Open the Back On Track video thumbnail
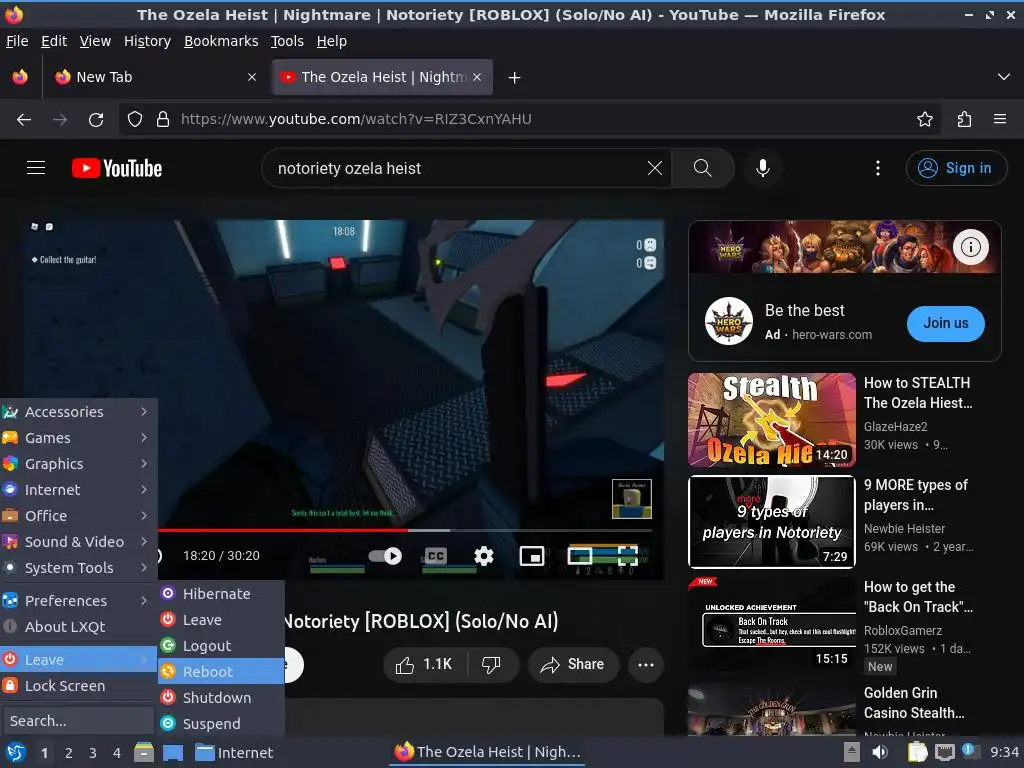The height and width of the screenshot is (768, 1024). pos(772,623)
